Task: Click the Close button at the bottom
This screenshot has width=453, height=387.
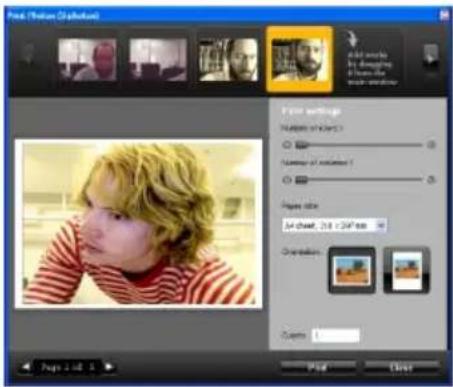Action: click(x=401, y=367)
